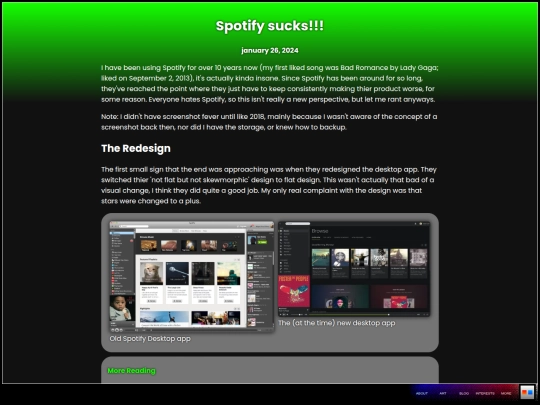Open the MORE navigation menu
The height and width of the screenshot is (405, 540).
(x=506, y=393)
